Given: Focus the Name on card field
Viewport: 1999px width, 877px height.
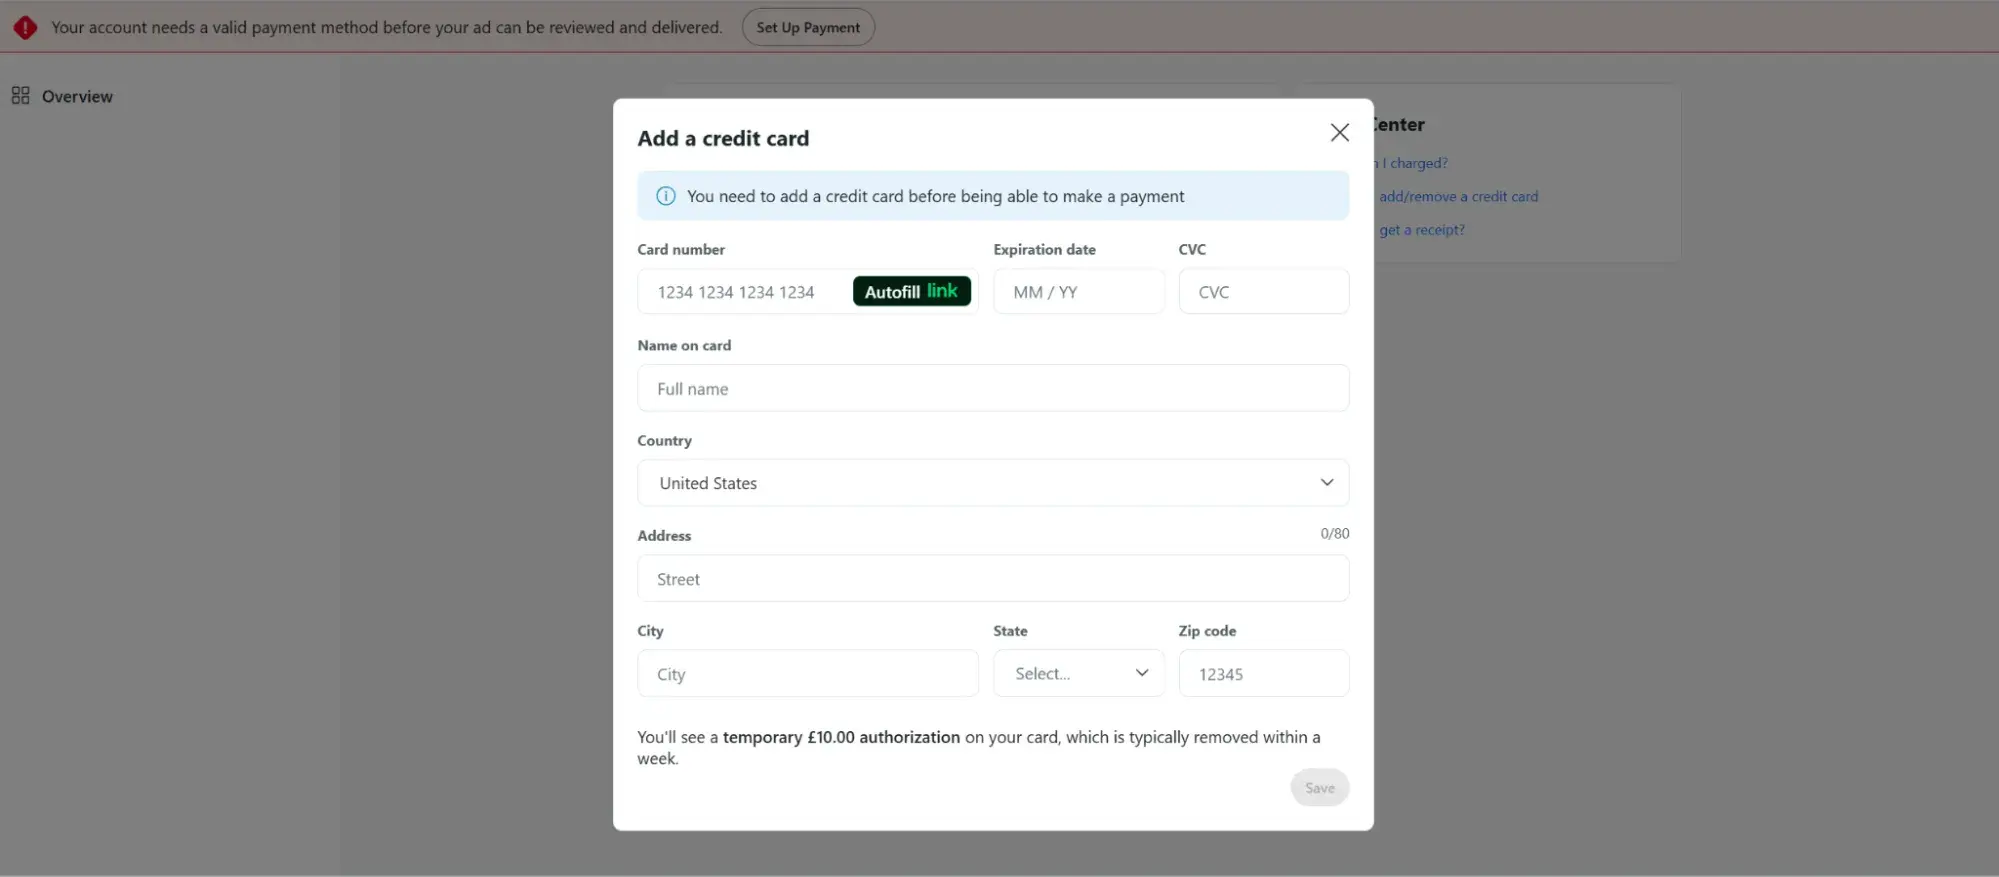Looking at the screenshot, I should (x=993, y=388).
